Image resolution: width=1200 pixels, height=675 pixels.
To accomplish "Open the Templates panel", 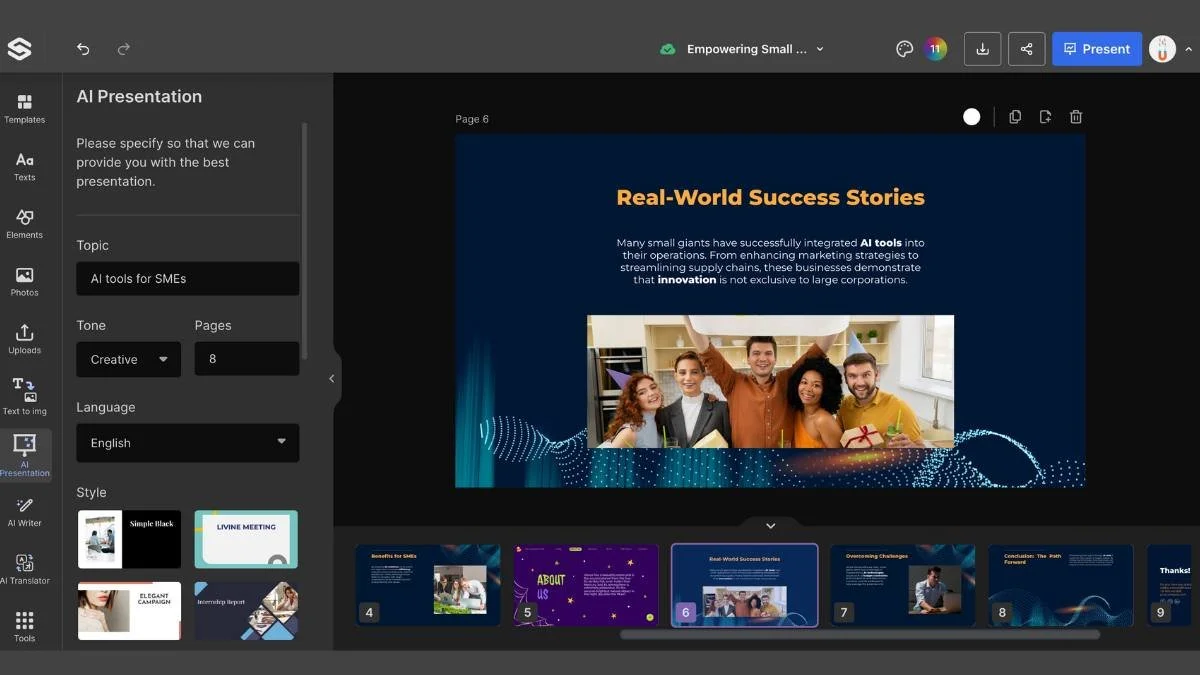I will pos(25,108).
